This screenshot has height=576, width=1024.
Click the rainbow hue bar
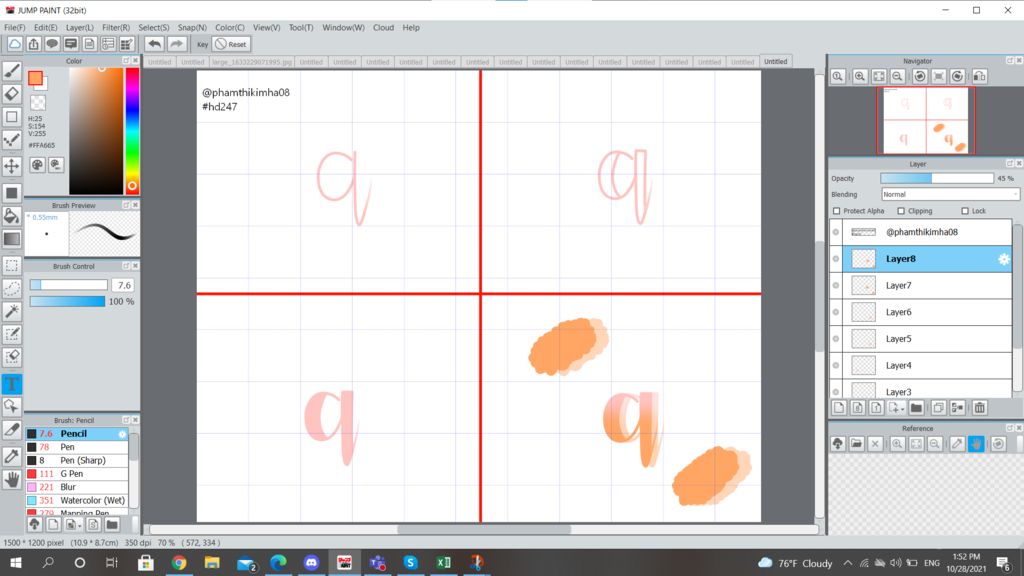[132, 131]
